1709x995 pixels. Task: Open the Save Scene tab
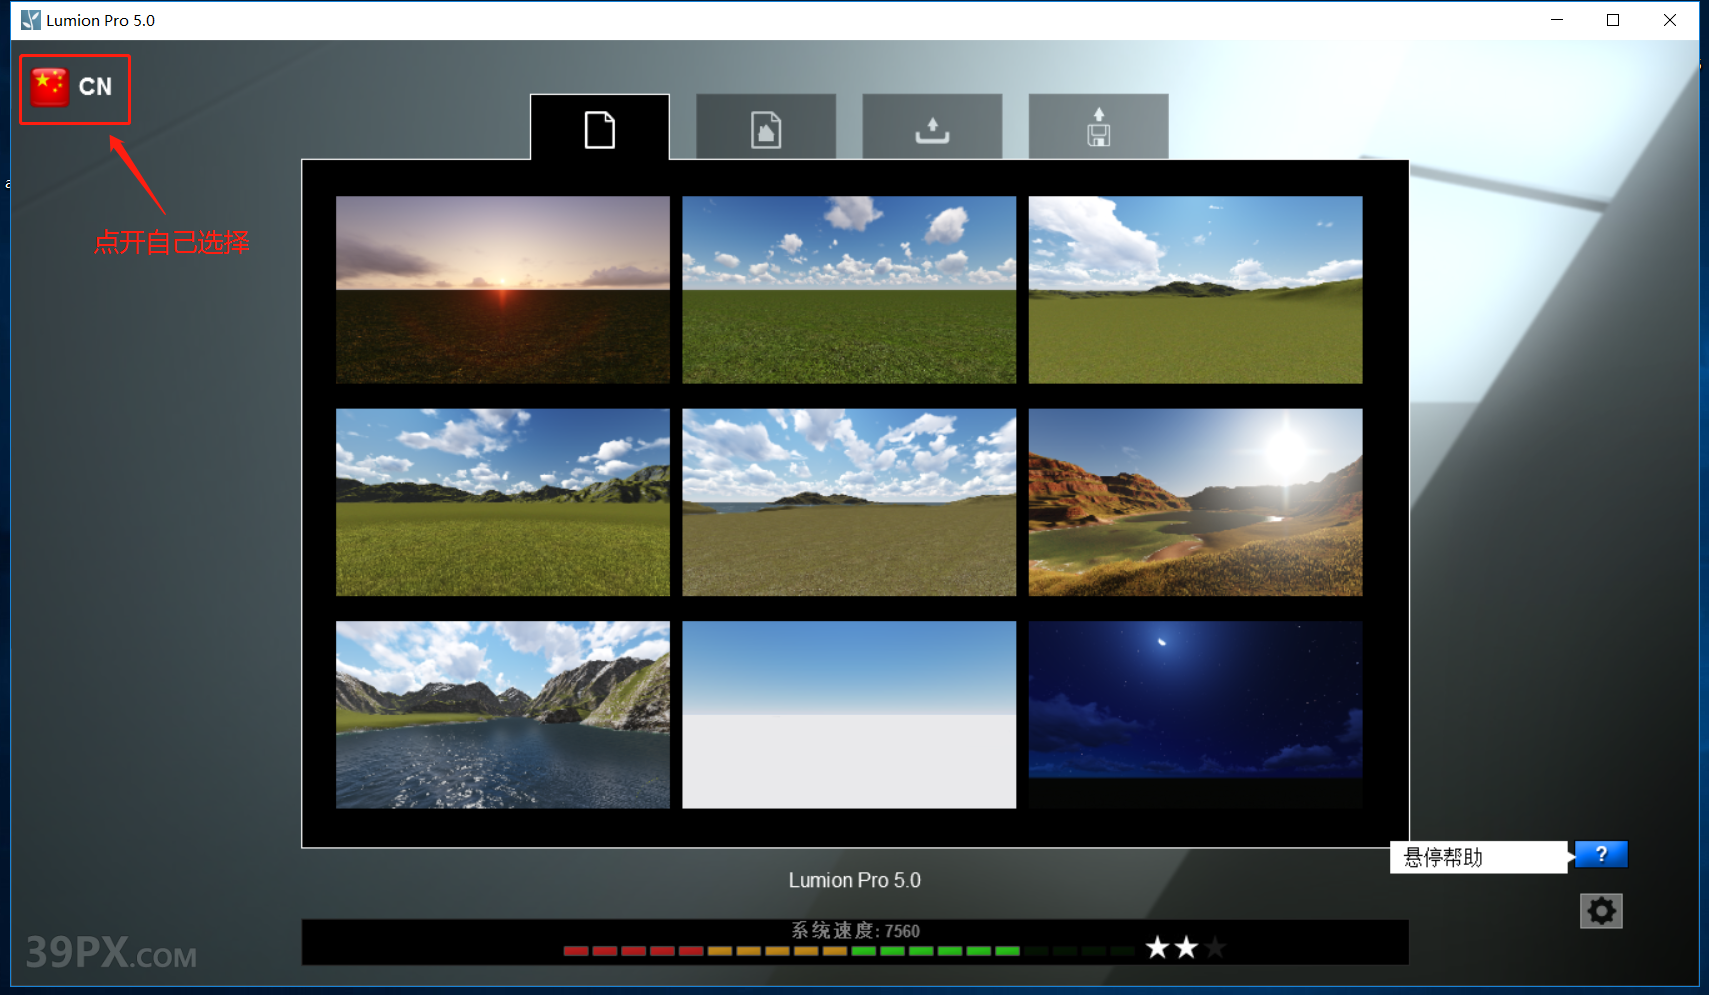(1098, 129)
